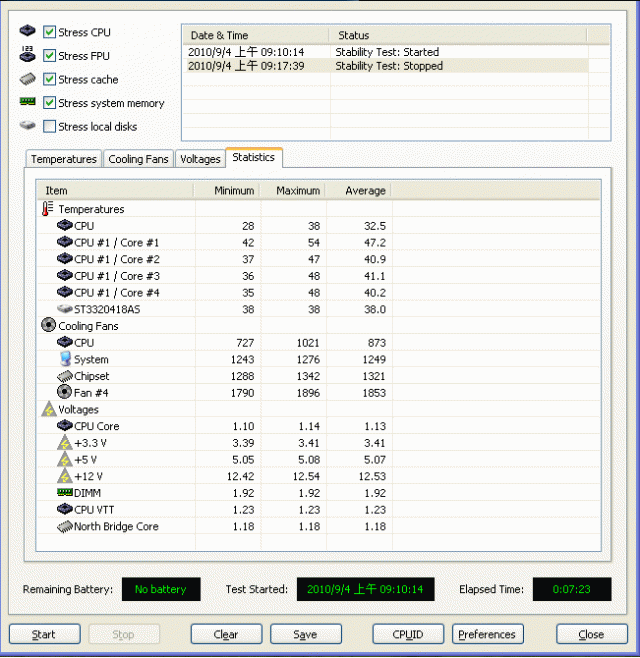Click the 1.92 minimum value for DIMM
The height and width of the screenshot is (658, 640).
tap(243, 493)
